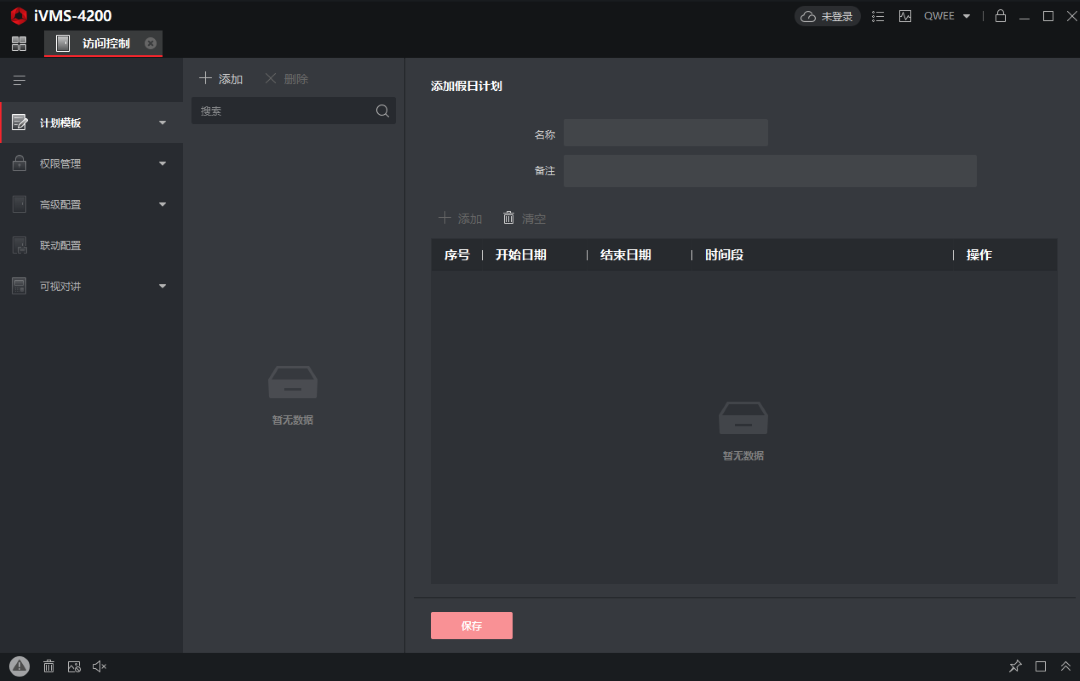The image size is (1080, 681).
Task: Click the image capture icon in status bar
Action: (x=74, y=666)
